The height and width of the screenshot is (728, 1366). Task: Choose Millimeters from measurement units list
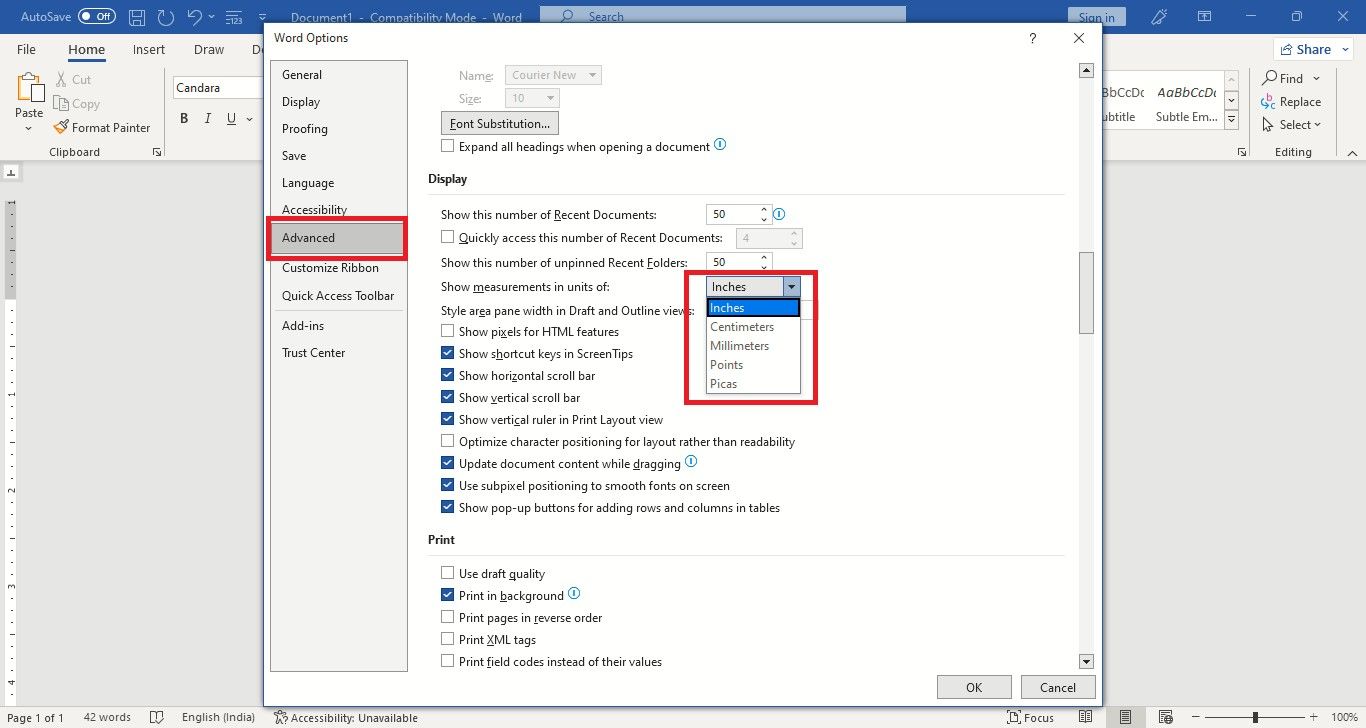753,346
